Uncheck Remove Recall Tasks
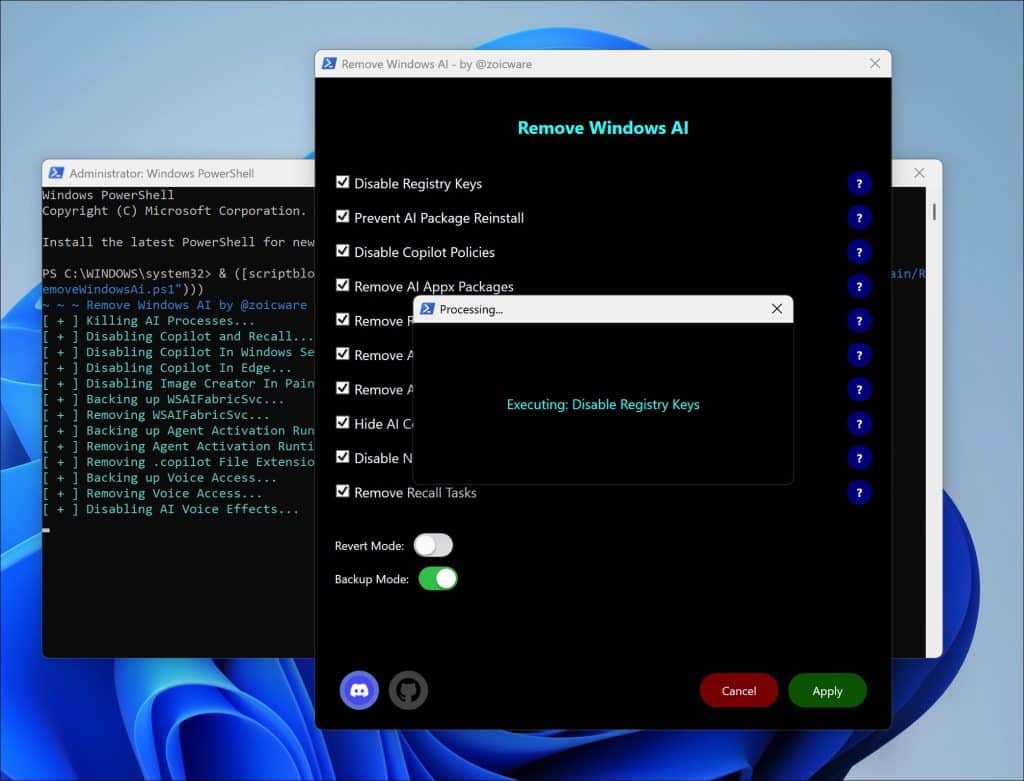 tap(343, 491)
